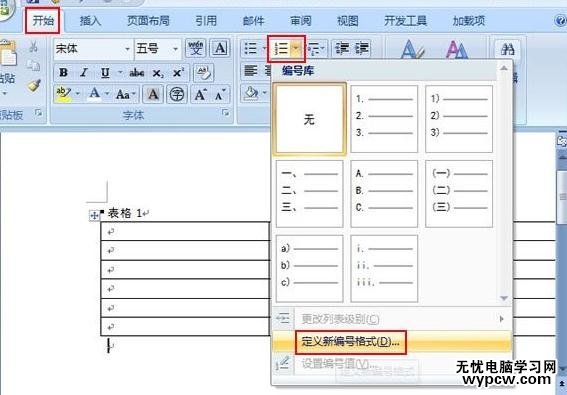
Task: Open the 邮件 tab
Action: coord(253,21)
